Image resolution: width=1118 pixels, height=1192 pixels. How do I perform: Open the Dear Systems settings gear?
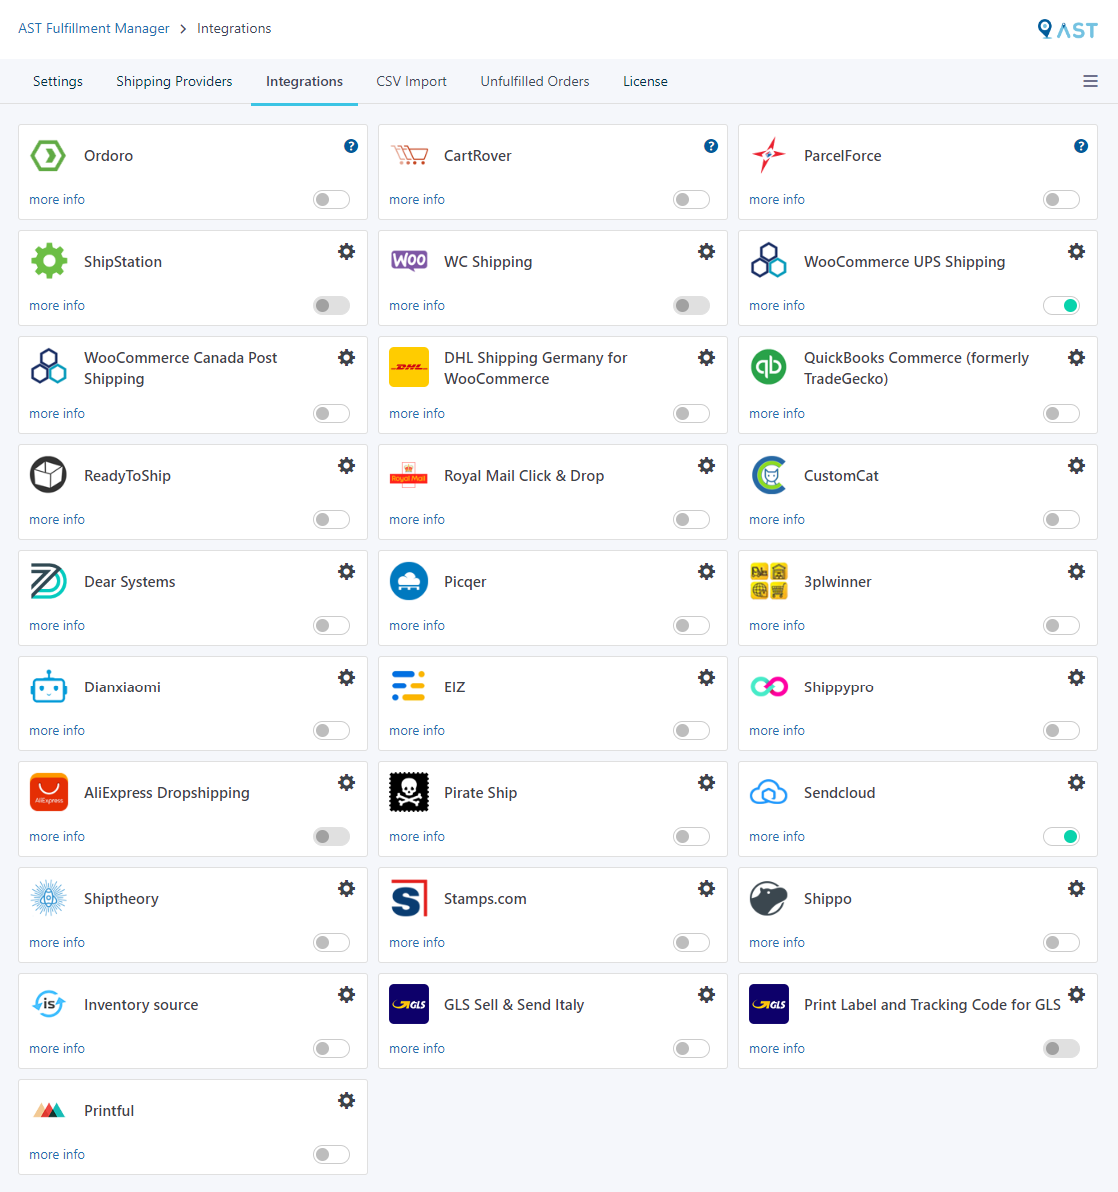[x=346, y=571]
